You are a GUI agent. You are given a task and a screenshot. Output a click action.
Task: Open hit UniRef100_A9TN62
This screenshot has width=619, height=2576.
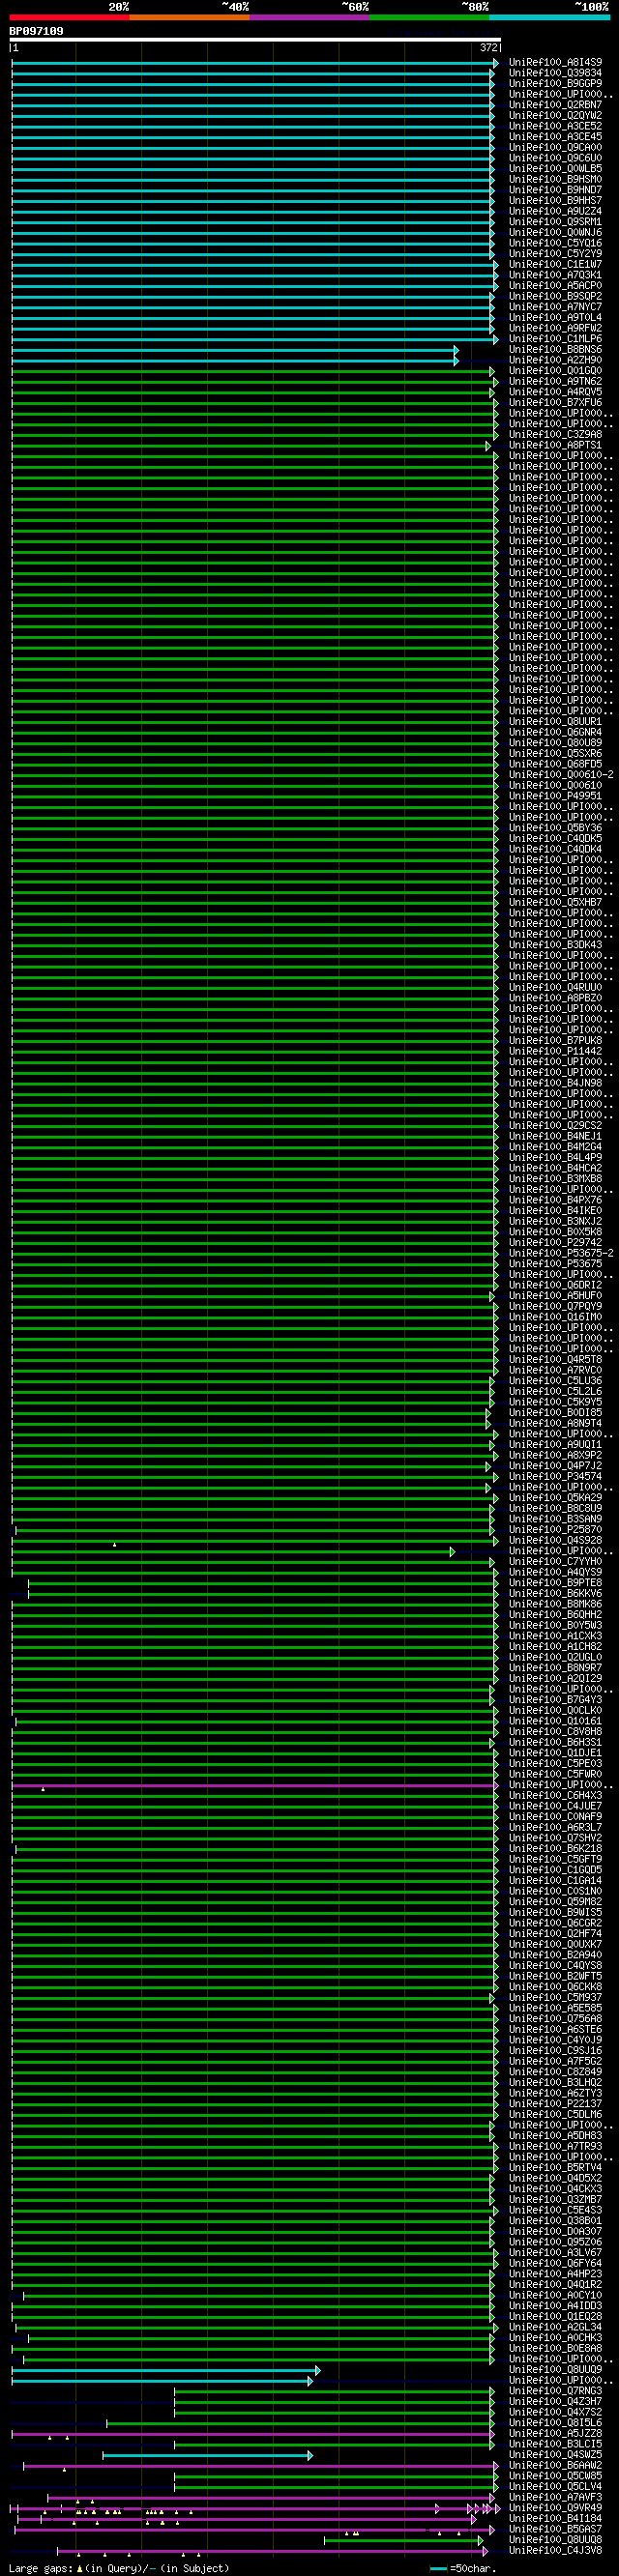click(x=555, y=382)
